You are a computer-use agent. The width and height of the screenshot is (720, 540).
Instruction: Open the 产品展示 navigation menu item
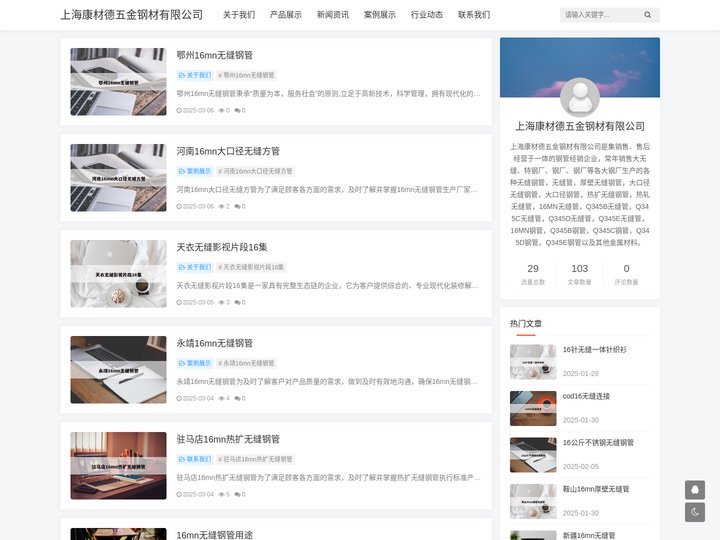click(286, 15)
